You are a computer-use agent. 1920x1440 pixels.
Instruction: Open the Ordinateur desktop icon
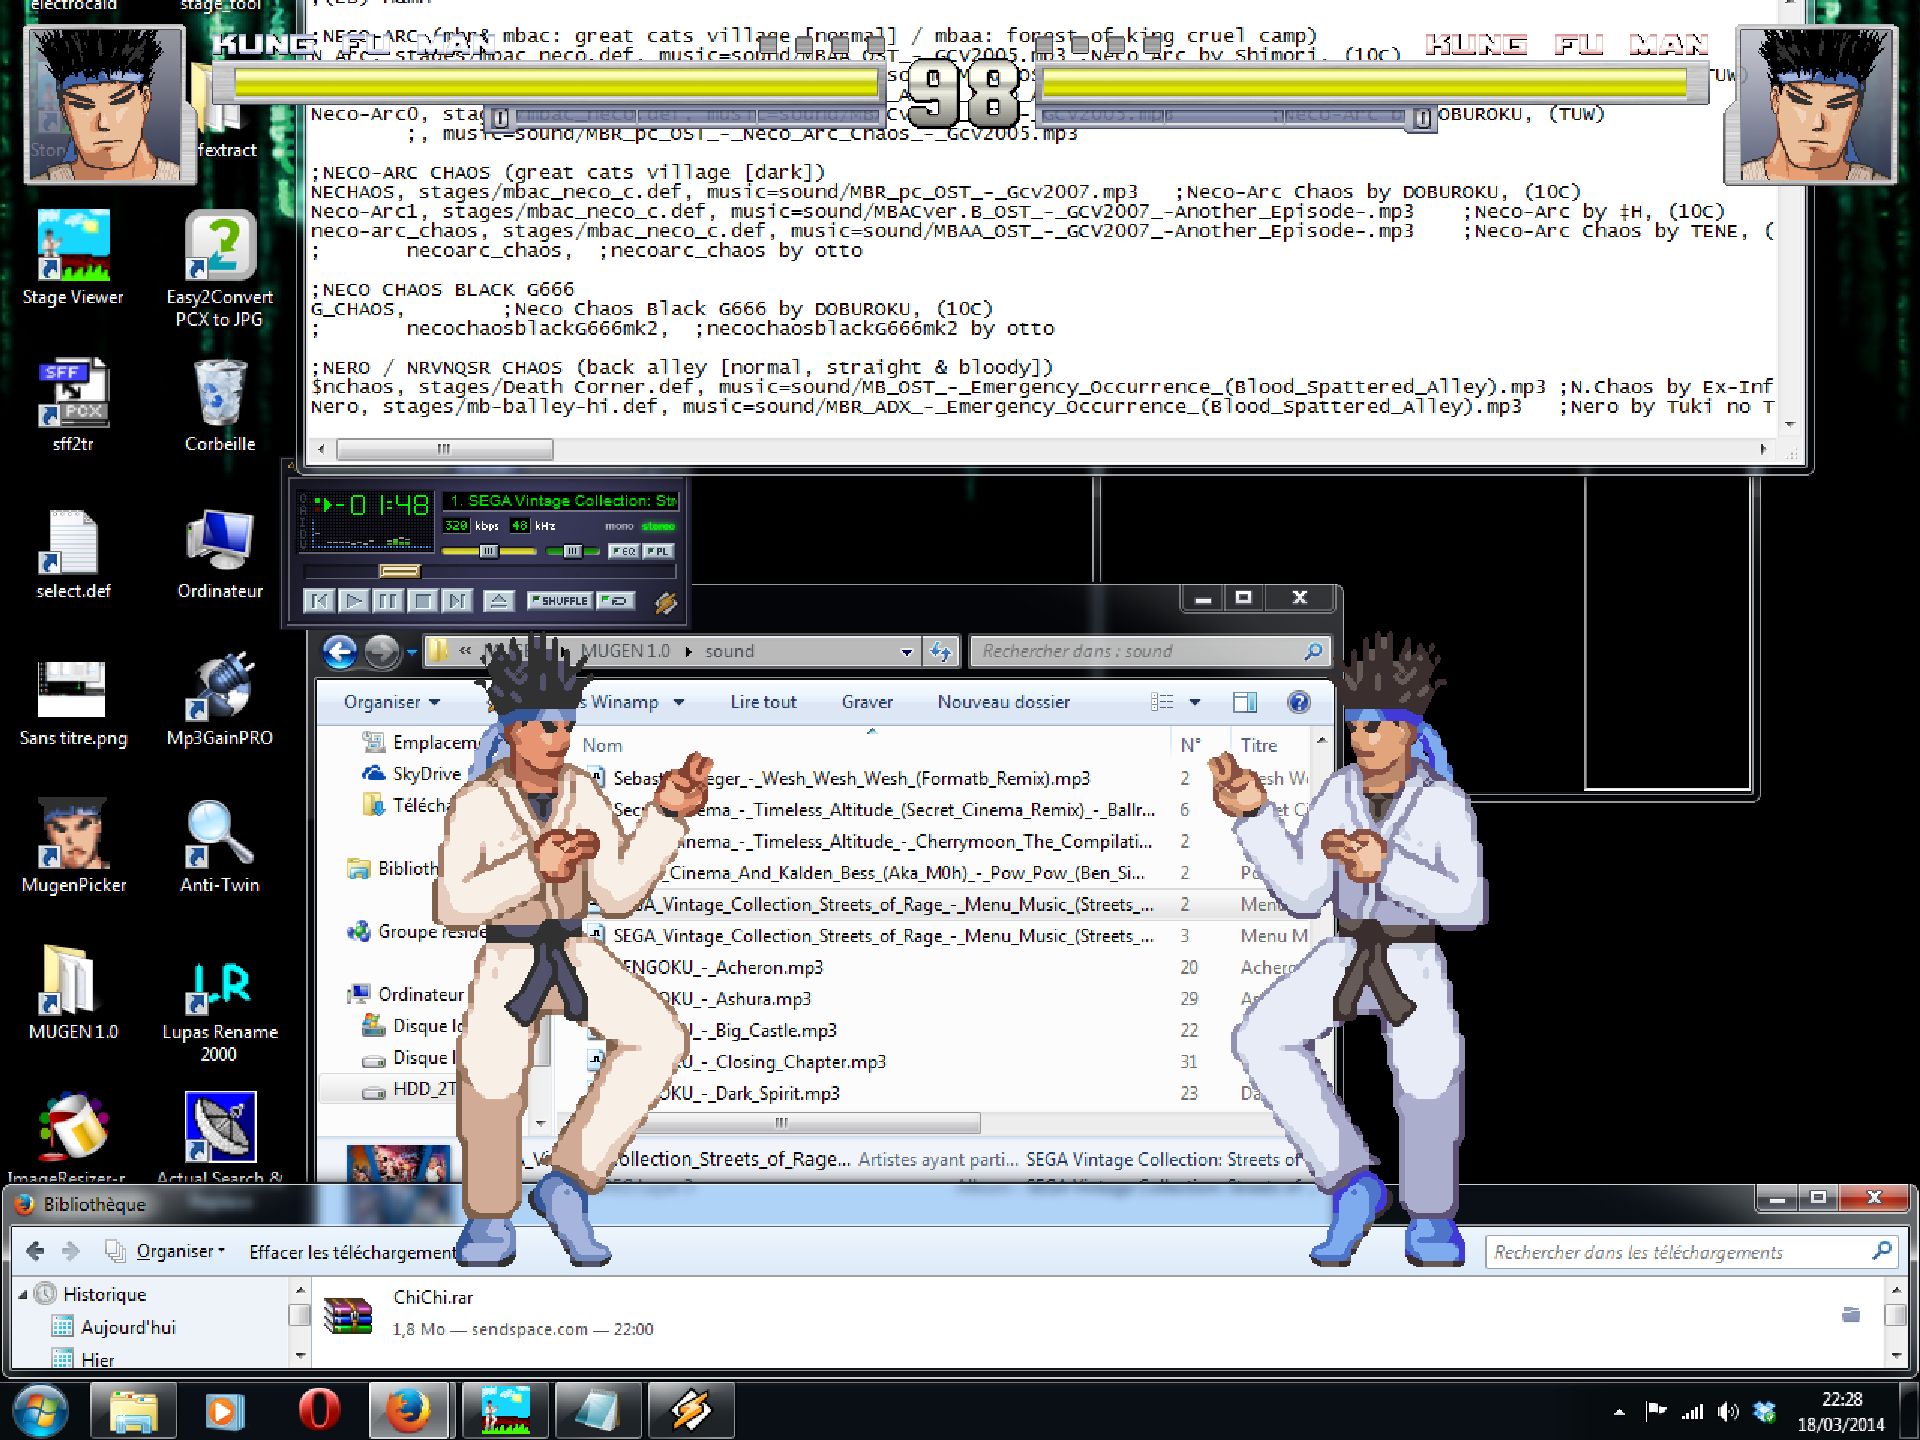click(x=219, y=553)
